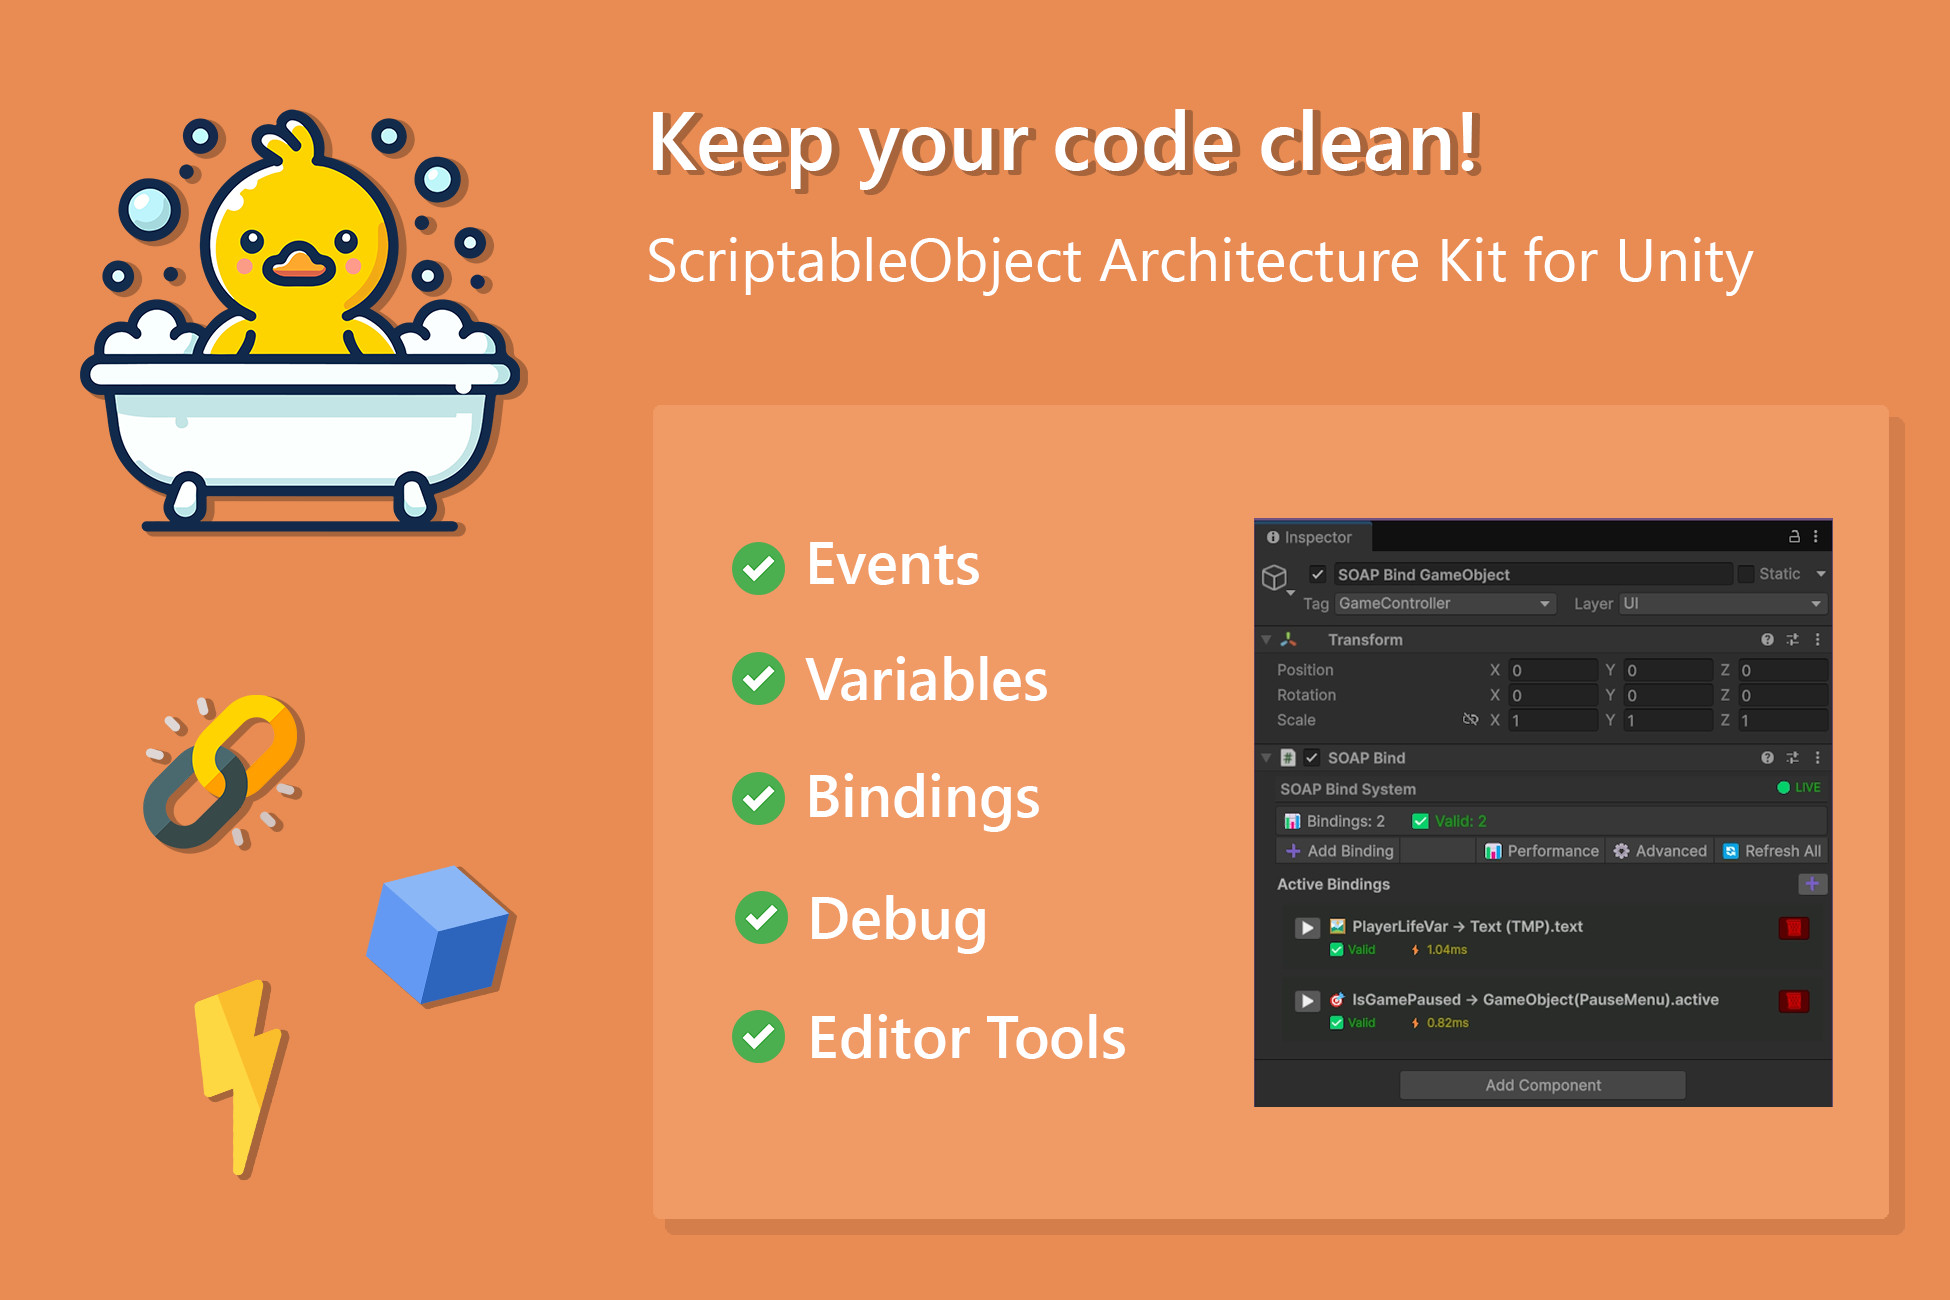Click the Inspector lock icon

[x=1794, y=537]
